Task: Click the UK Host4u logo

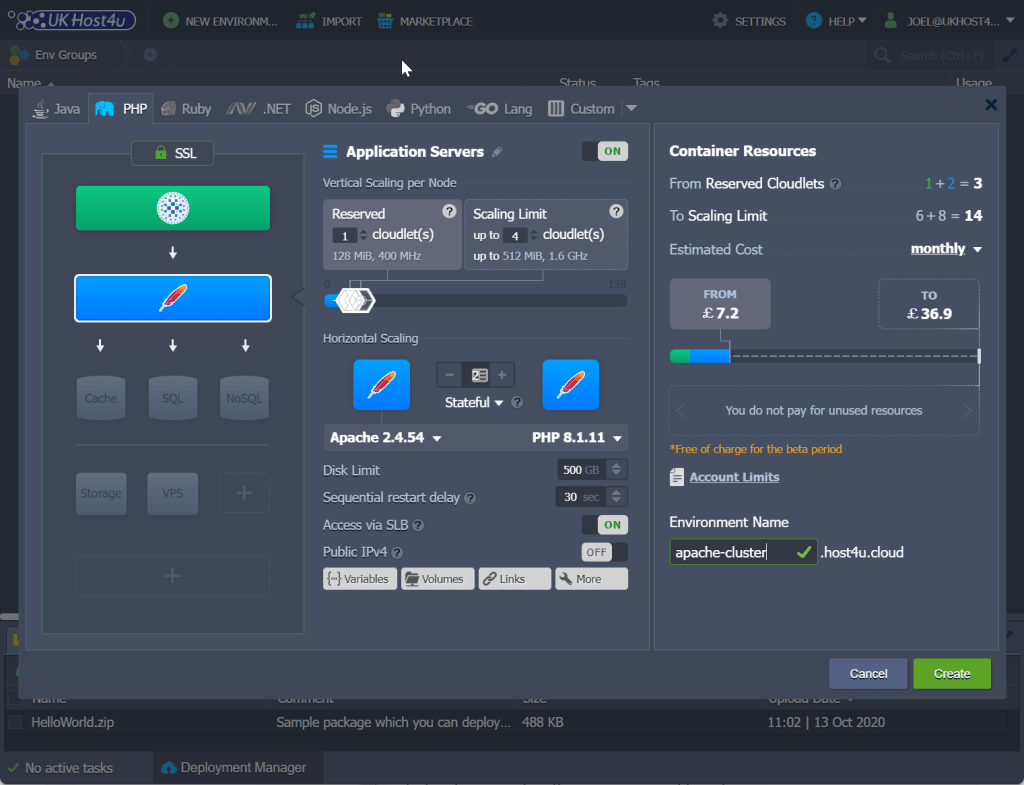Action: click(72, 20)
